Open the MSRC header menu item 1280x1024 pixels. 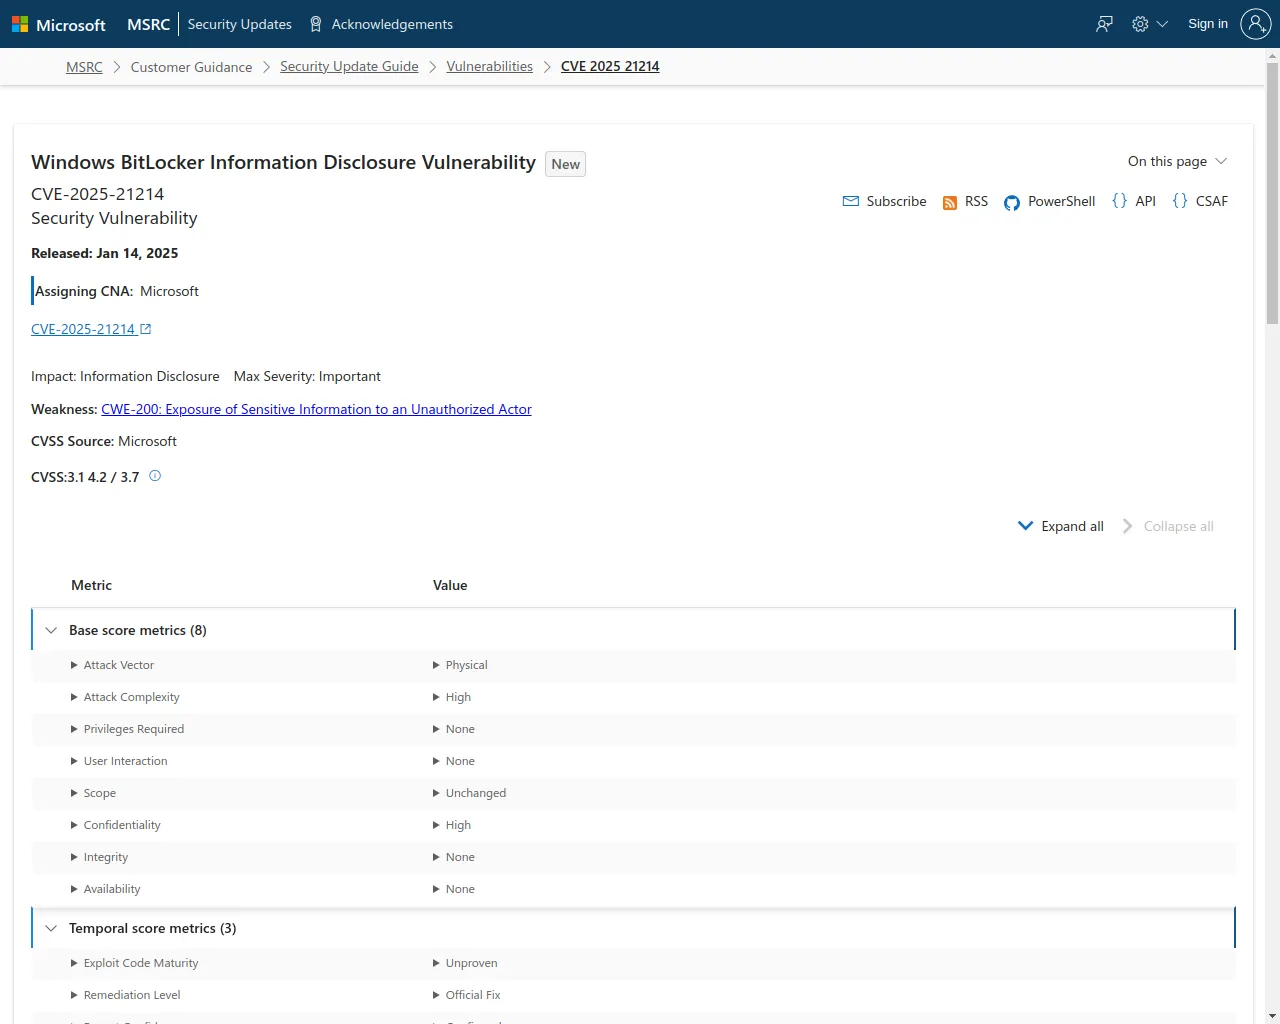[149, 24]
